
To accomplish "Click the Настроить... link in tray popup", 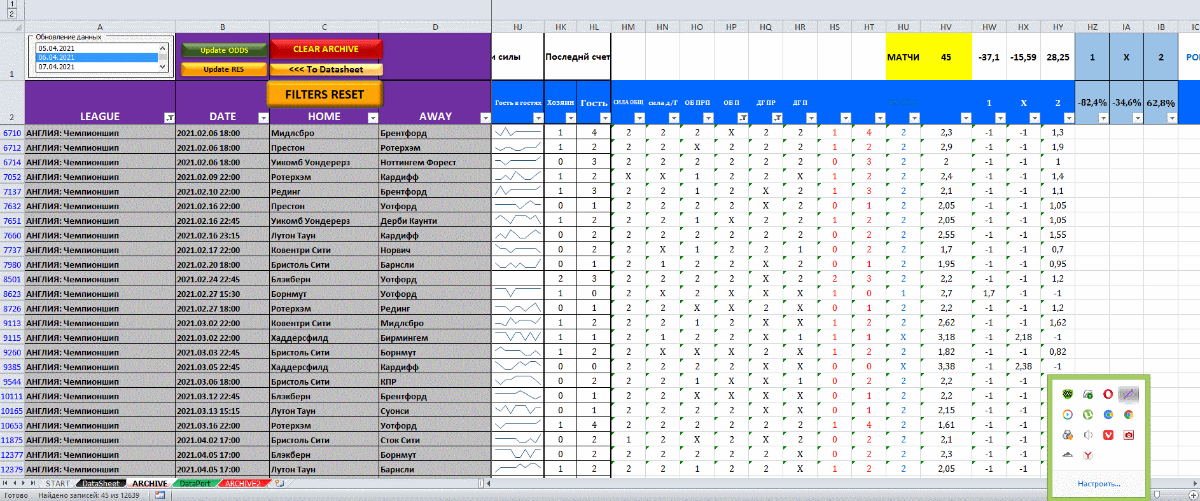I will (1098, 484).
